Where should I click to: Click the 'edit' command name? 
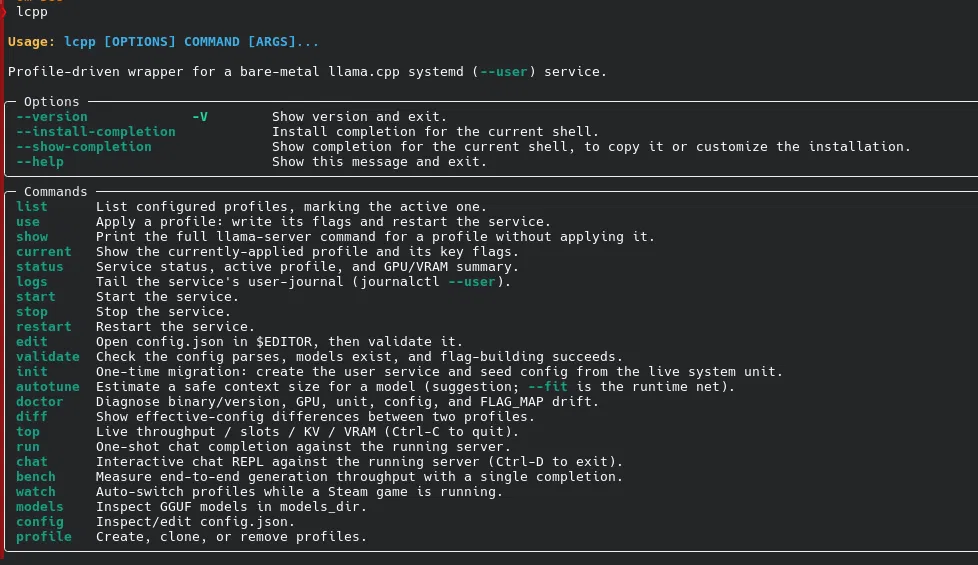(x=32, y=341)
